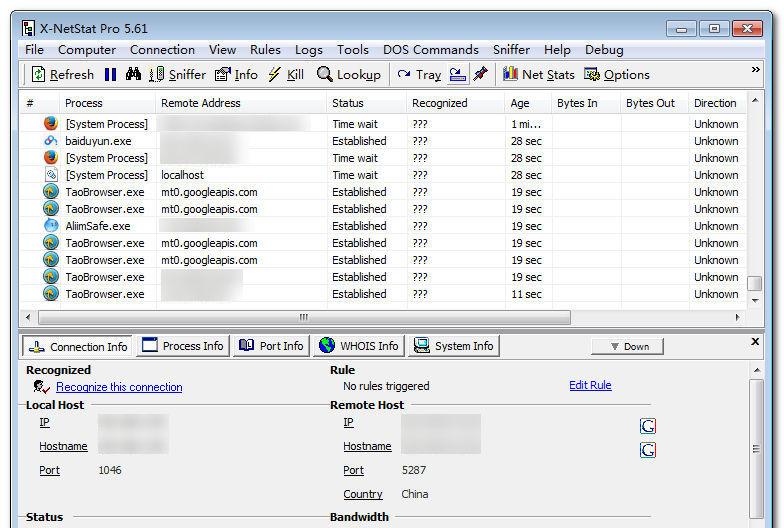Sort by the Status column header

click(x=366, y=103)
